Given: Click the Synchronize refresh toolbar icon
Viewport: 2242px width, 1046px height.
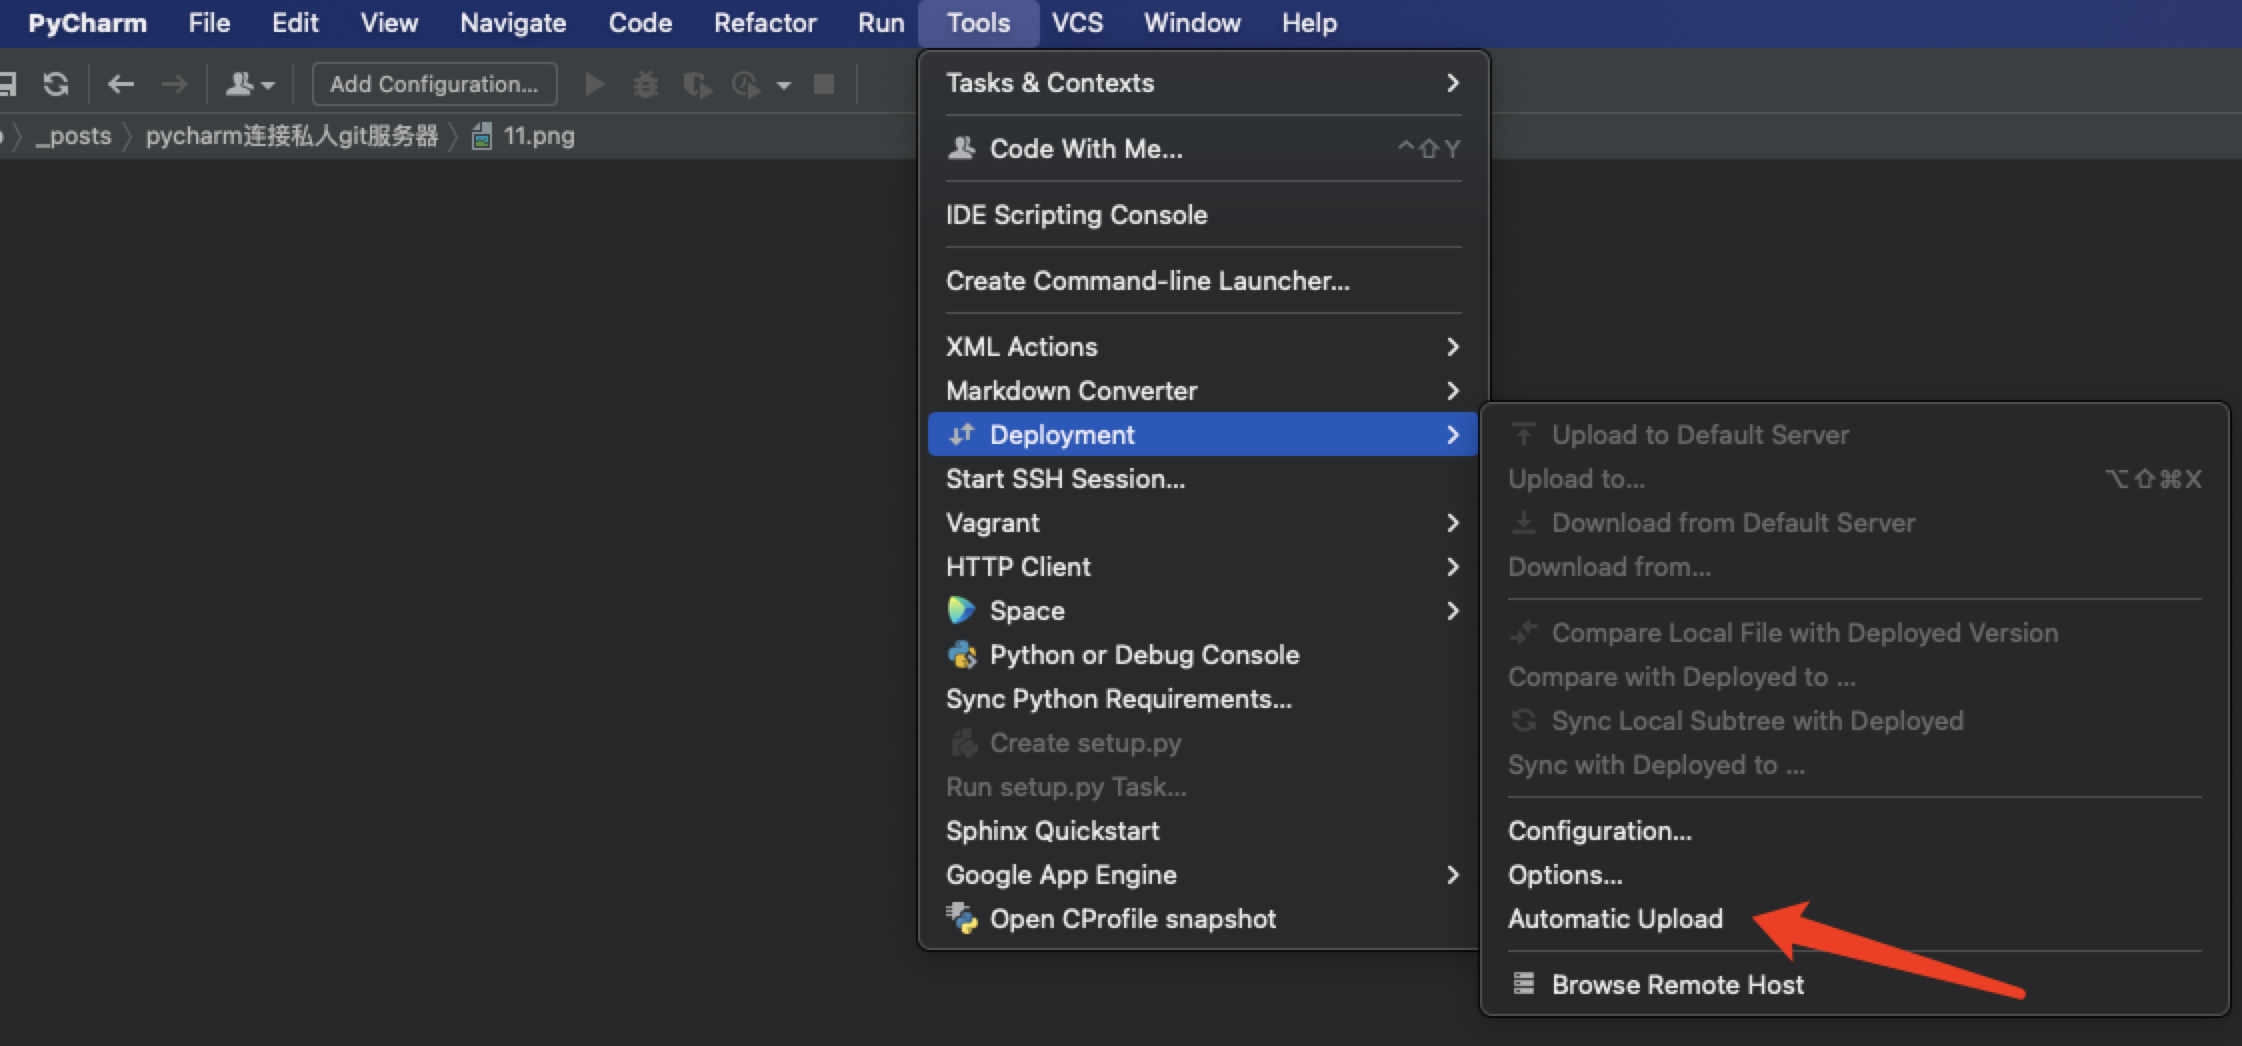Looking at the screenshot, I should [x=56, y=84].
